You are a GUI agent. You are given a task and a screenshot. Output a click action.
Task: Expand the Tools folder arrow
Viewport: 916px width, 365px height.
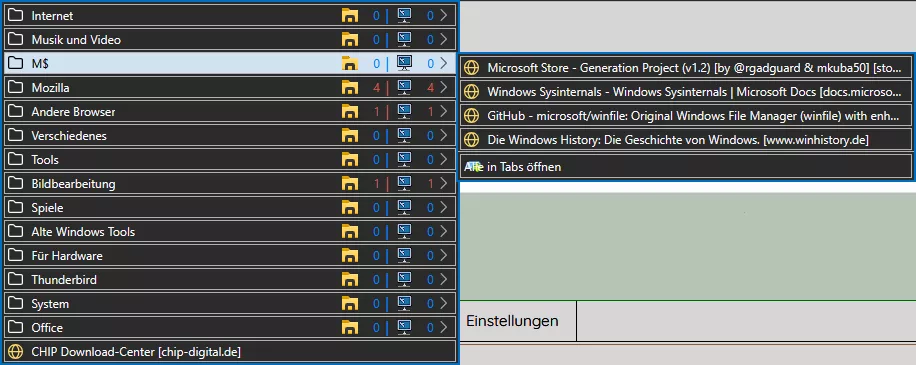(x=444, y=159)
